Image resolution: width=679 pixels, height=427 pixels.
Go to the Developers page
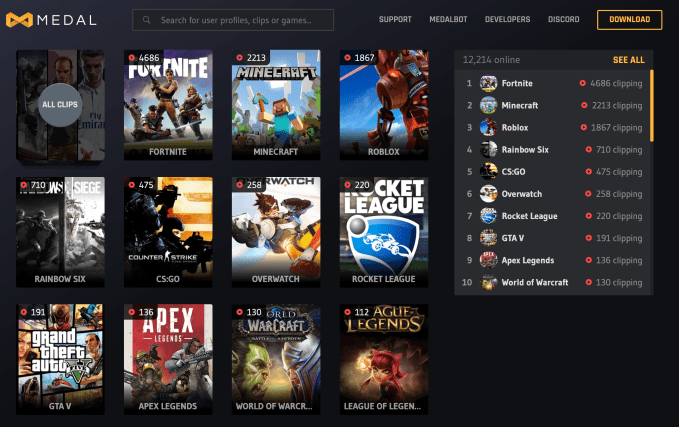(508, 19)
